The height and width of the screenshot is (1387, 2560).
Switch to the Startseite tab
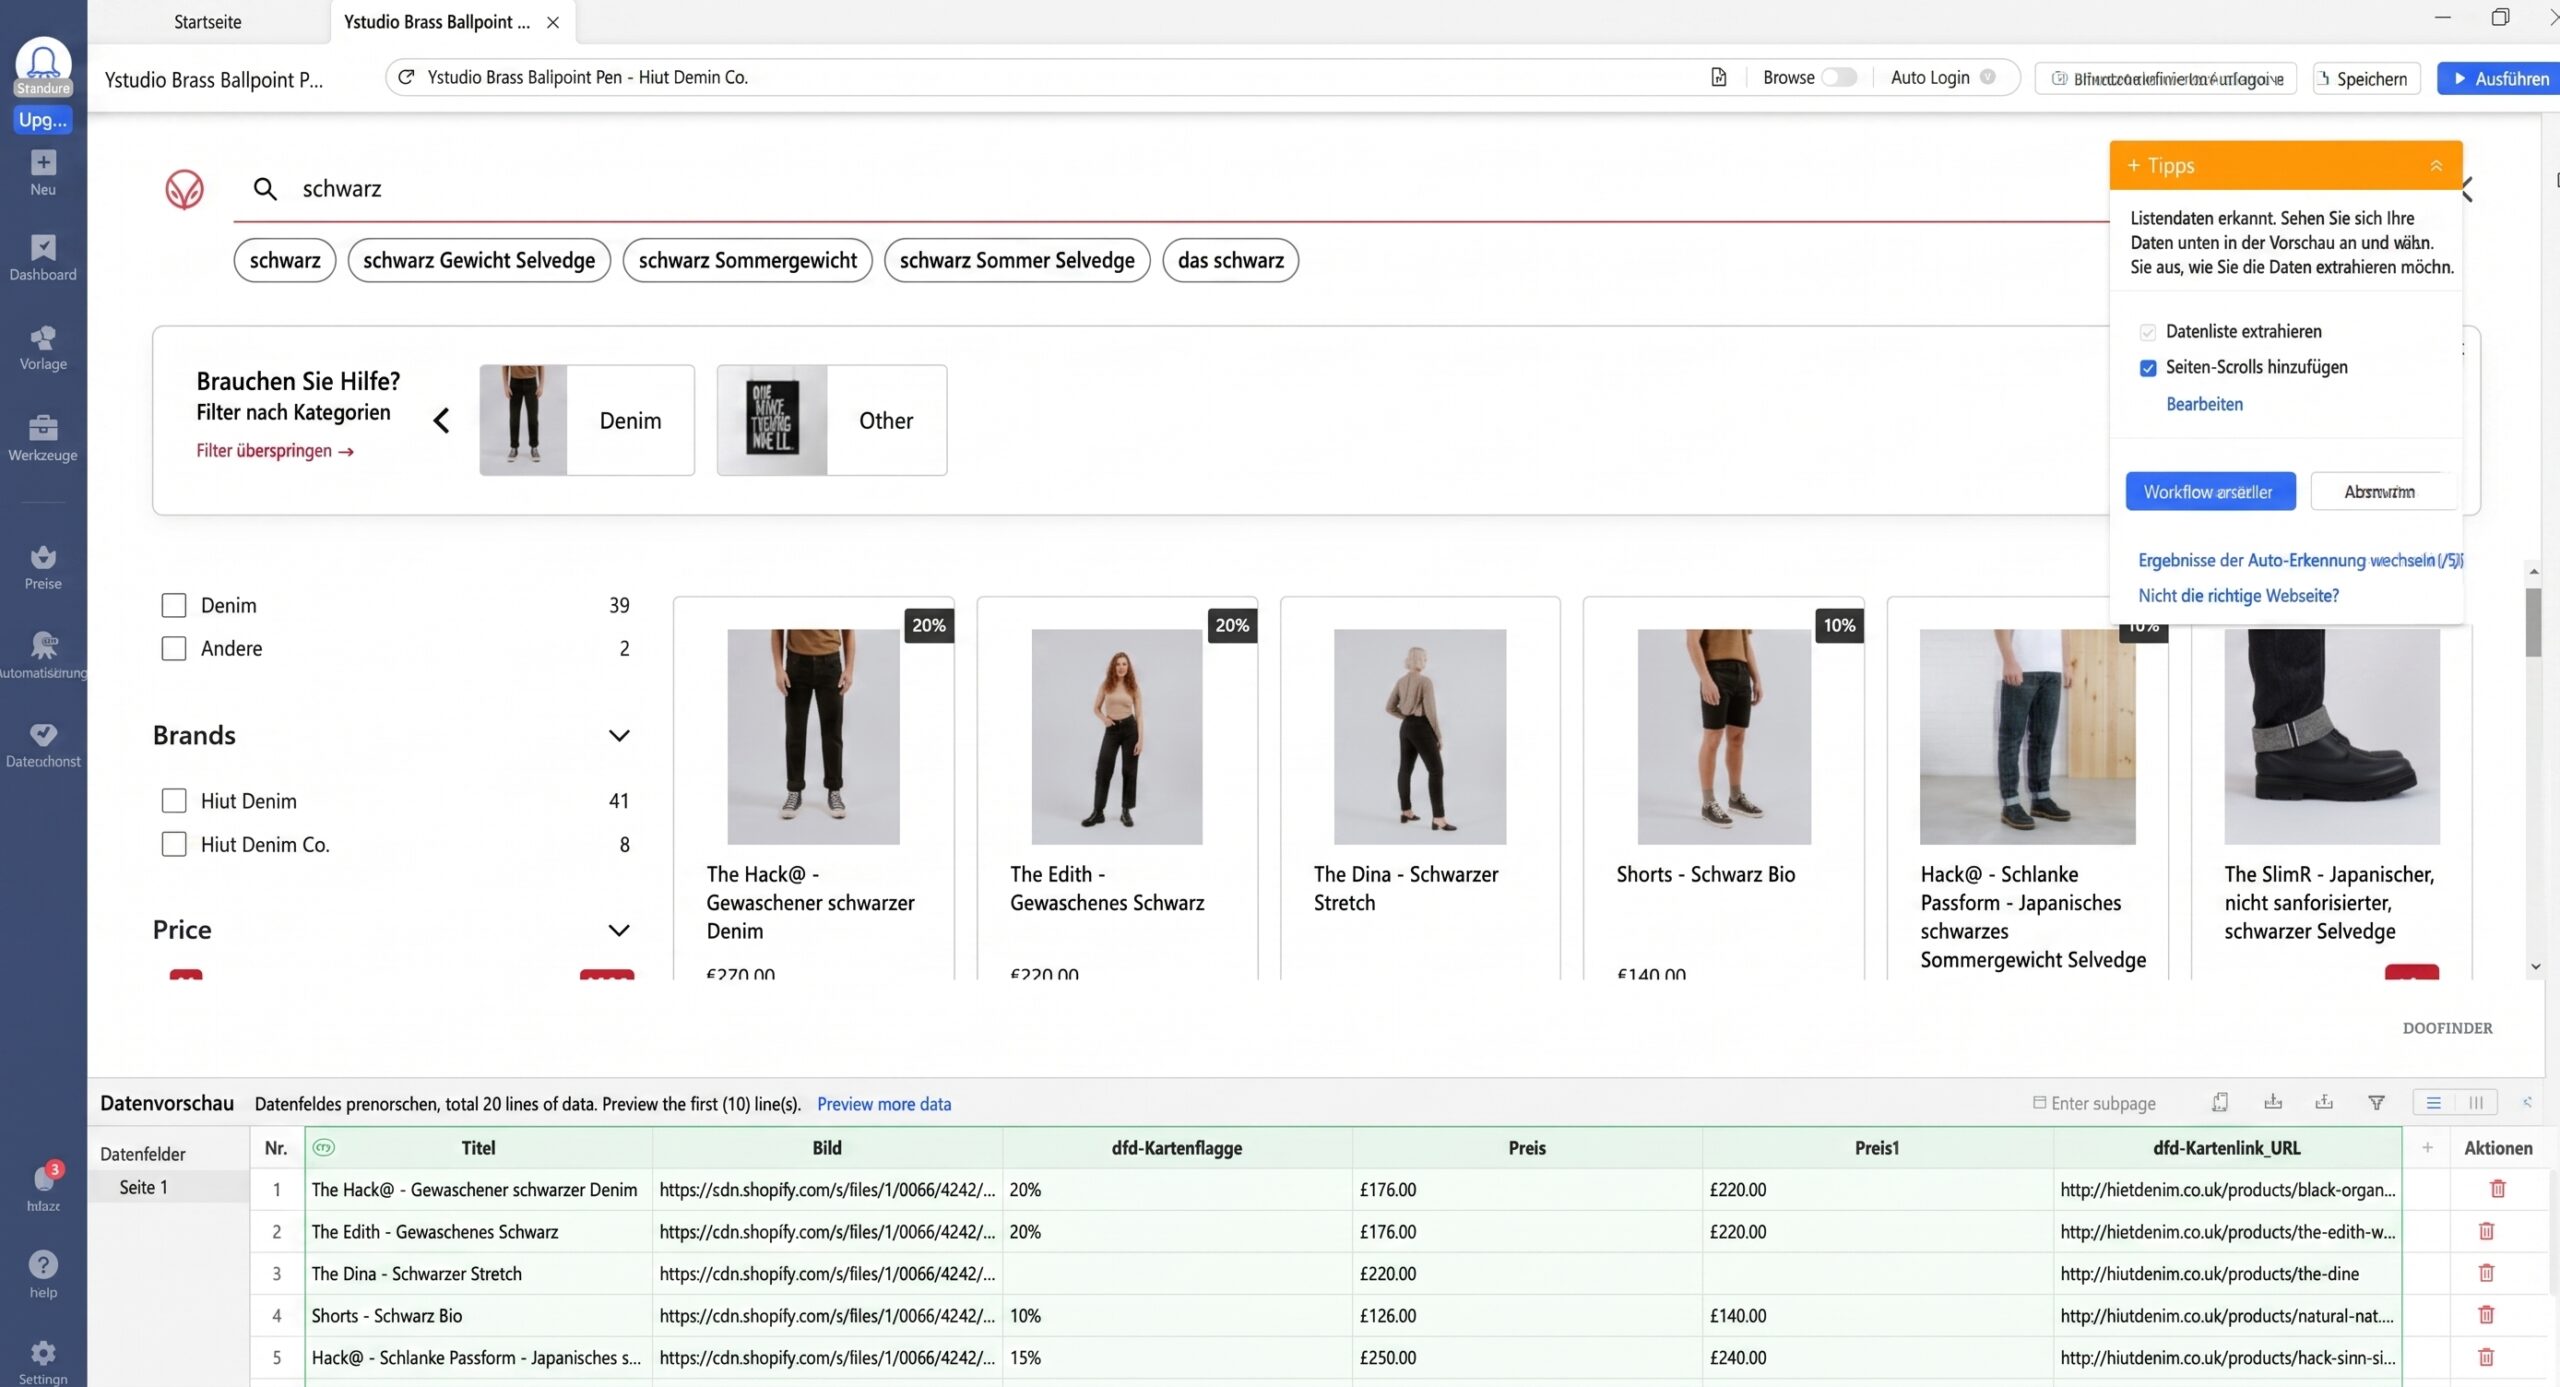click(x=208, y=22)
